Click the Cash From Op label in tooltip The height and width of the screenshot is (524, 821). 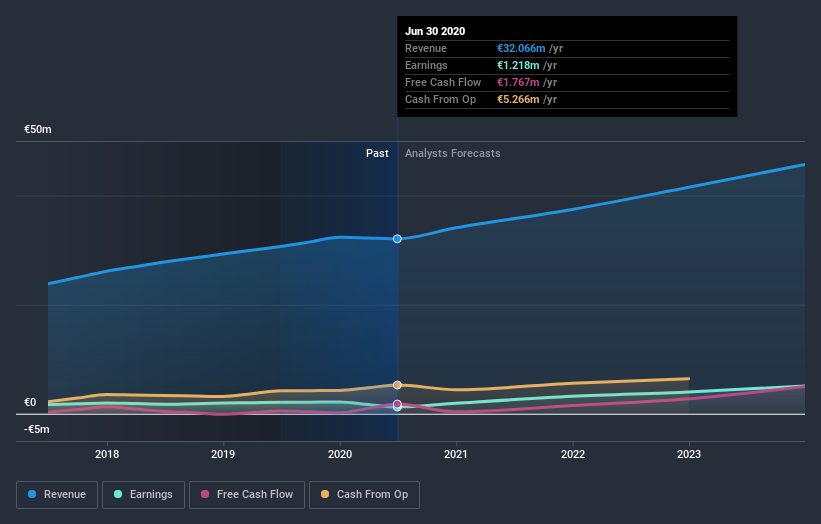point(440,99)
